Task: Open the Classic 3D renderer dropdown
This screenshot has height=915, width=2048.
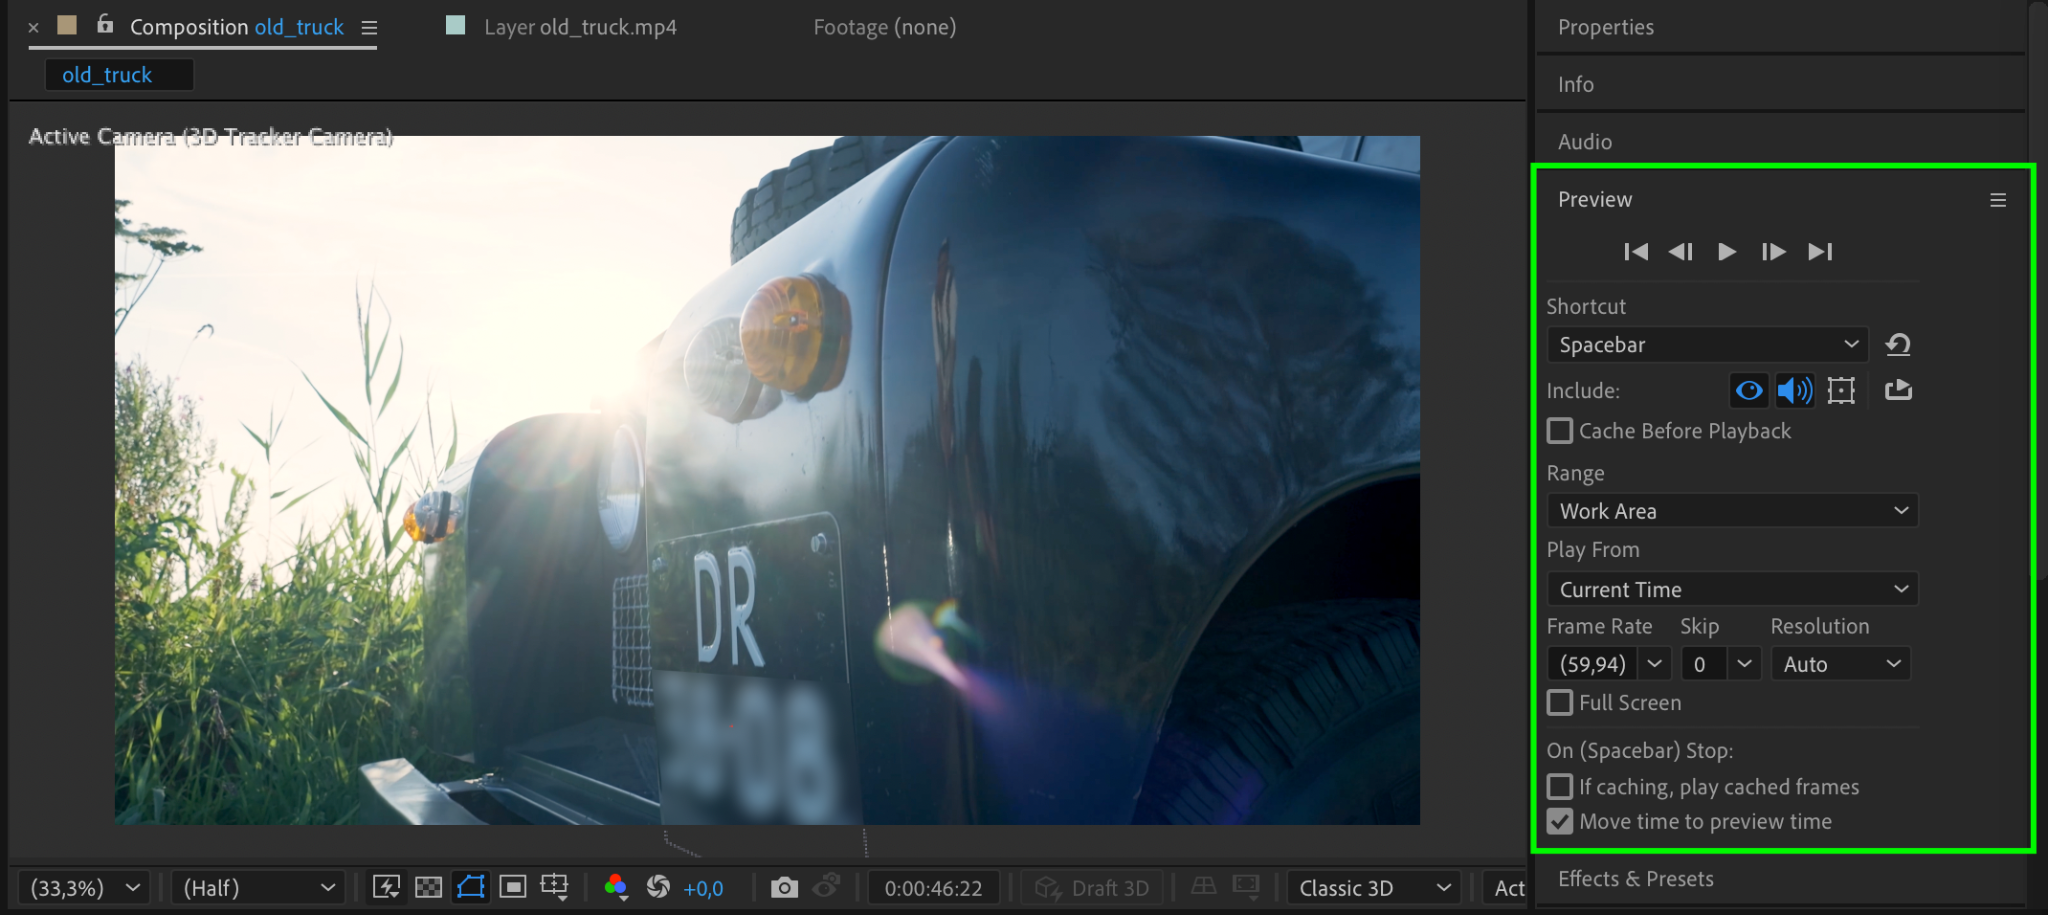Action: coord(1374,888)
